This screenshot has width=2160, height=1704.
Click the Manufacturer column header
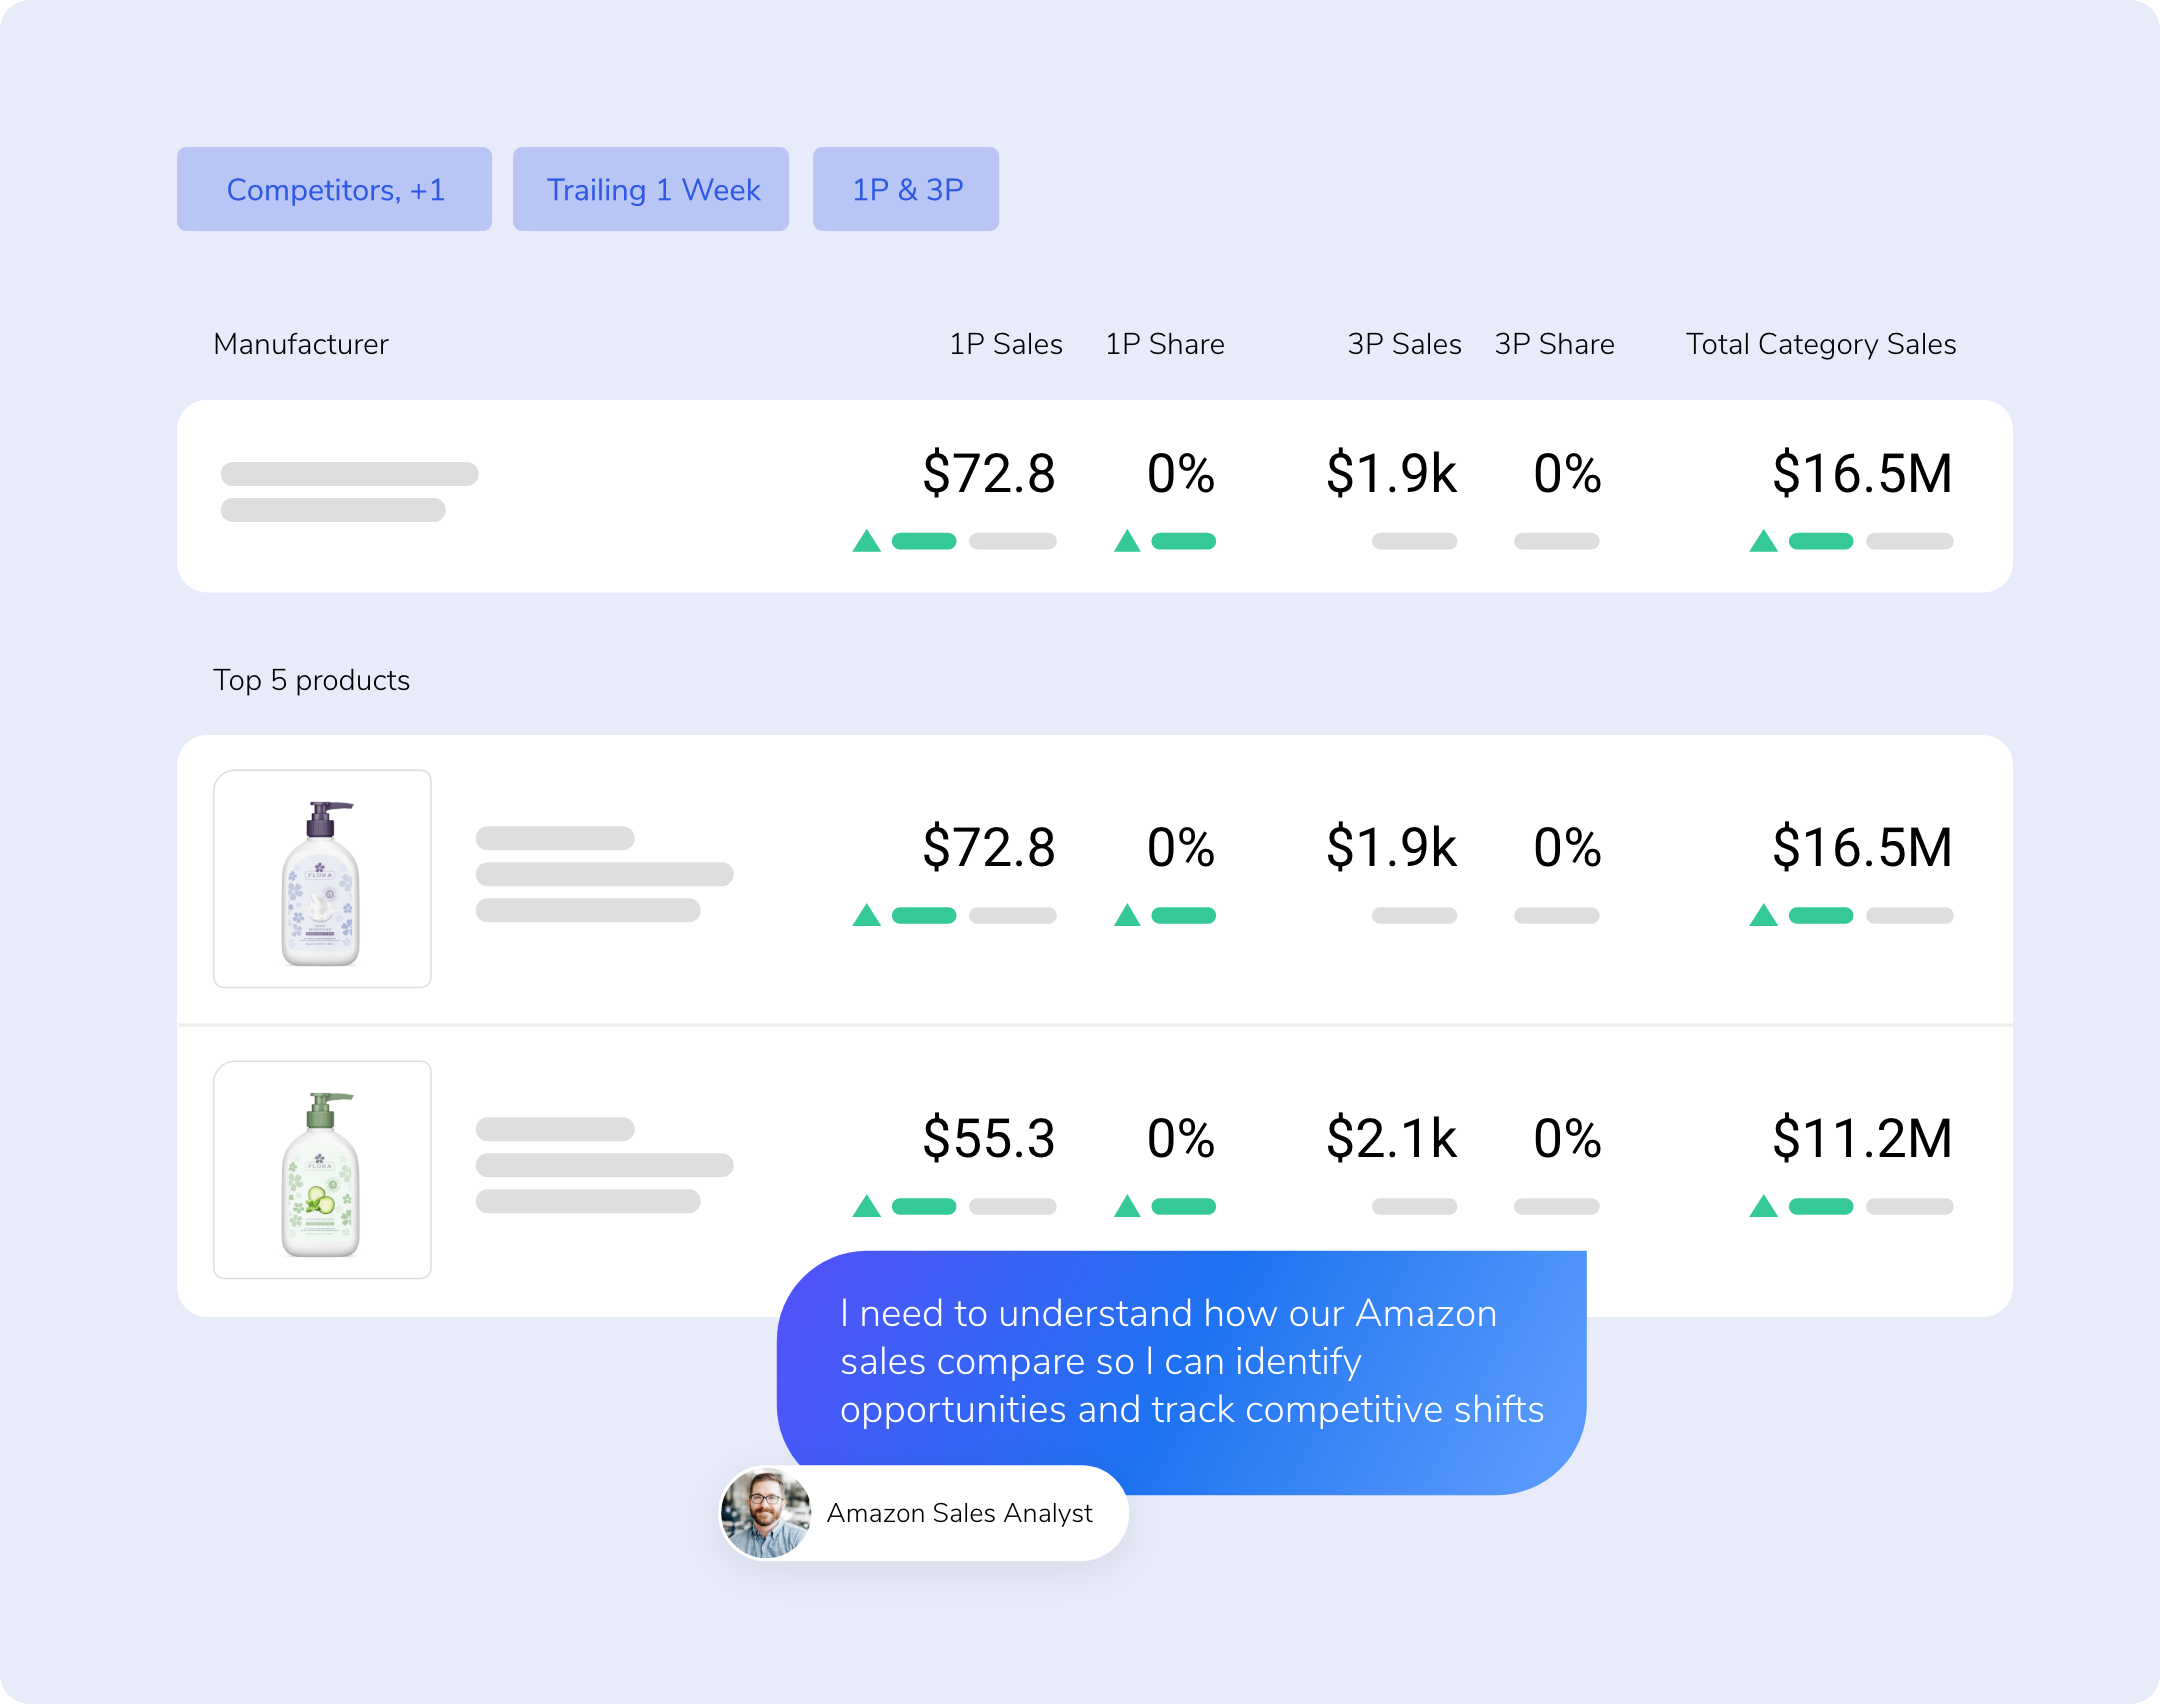300,344
